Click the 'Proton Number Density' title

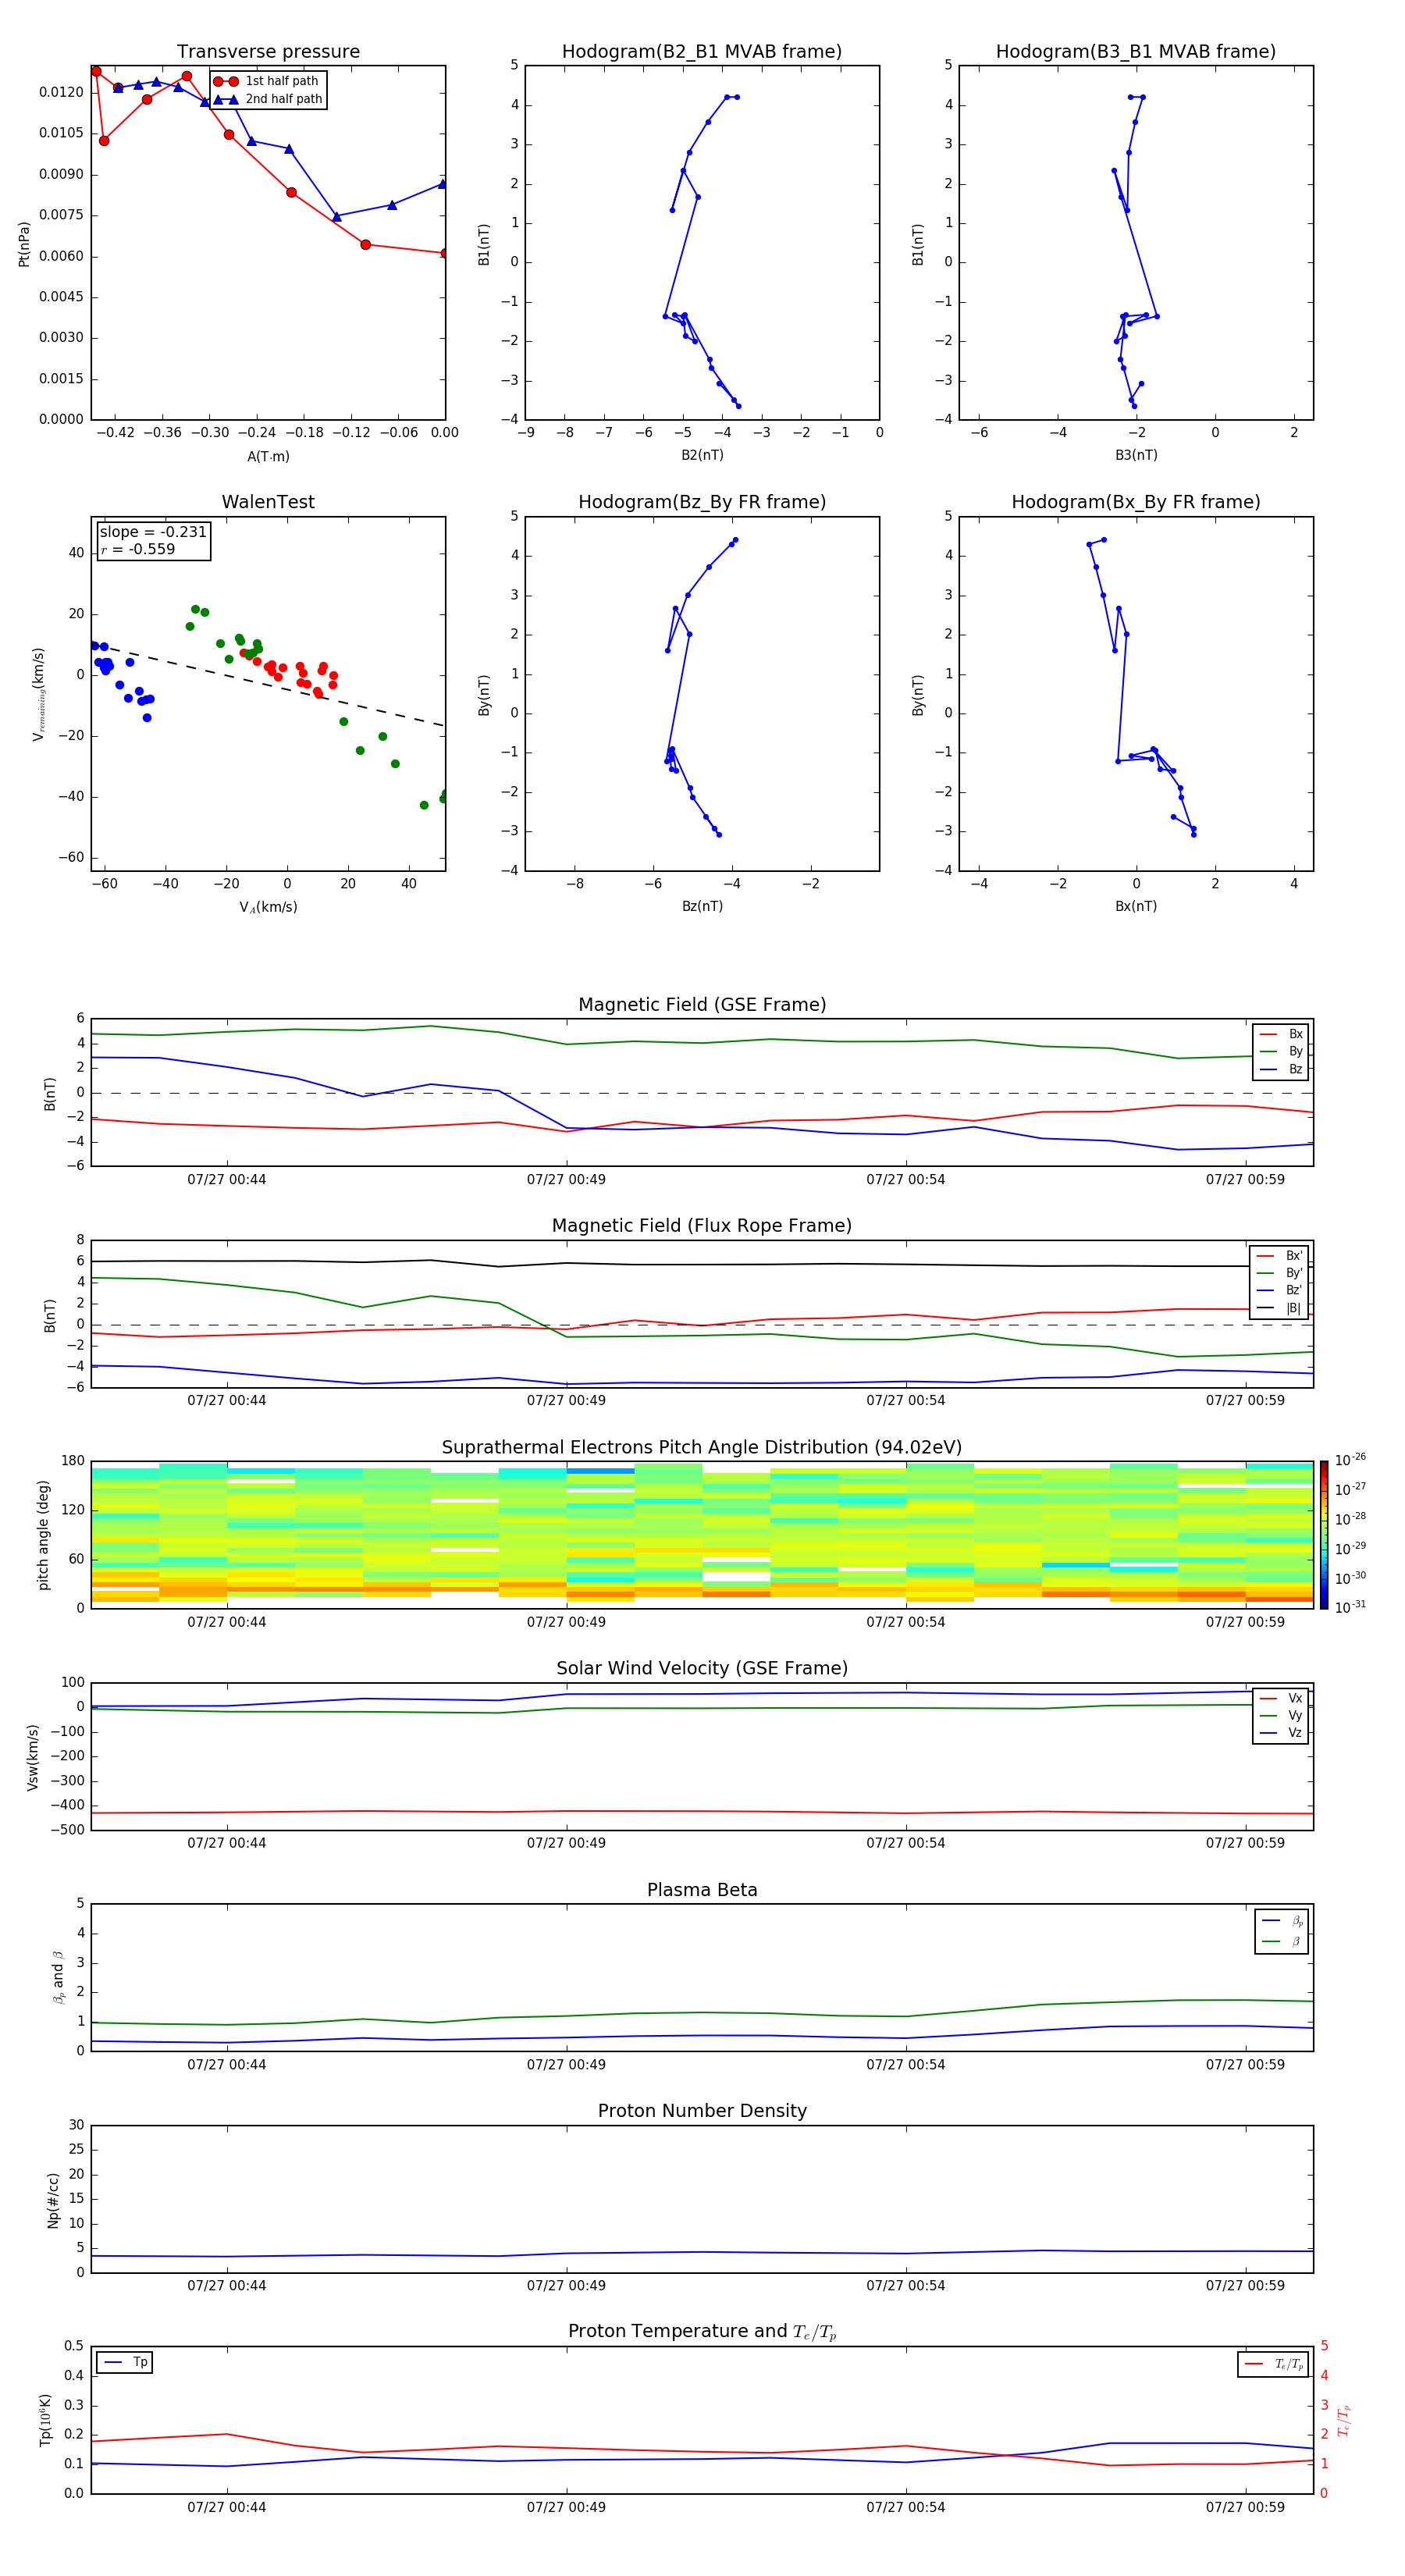702,2111
